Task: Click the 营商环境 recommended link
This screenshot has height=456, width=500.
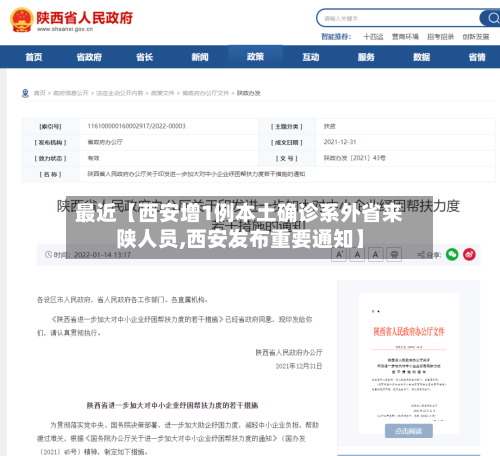Action: (x=405, y=37)
